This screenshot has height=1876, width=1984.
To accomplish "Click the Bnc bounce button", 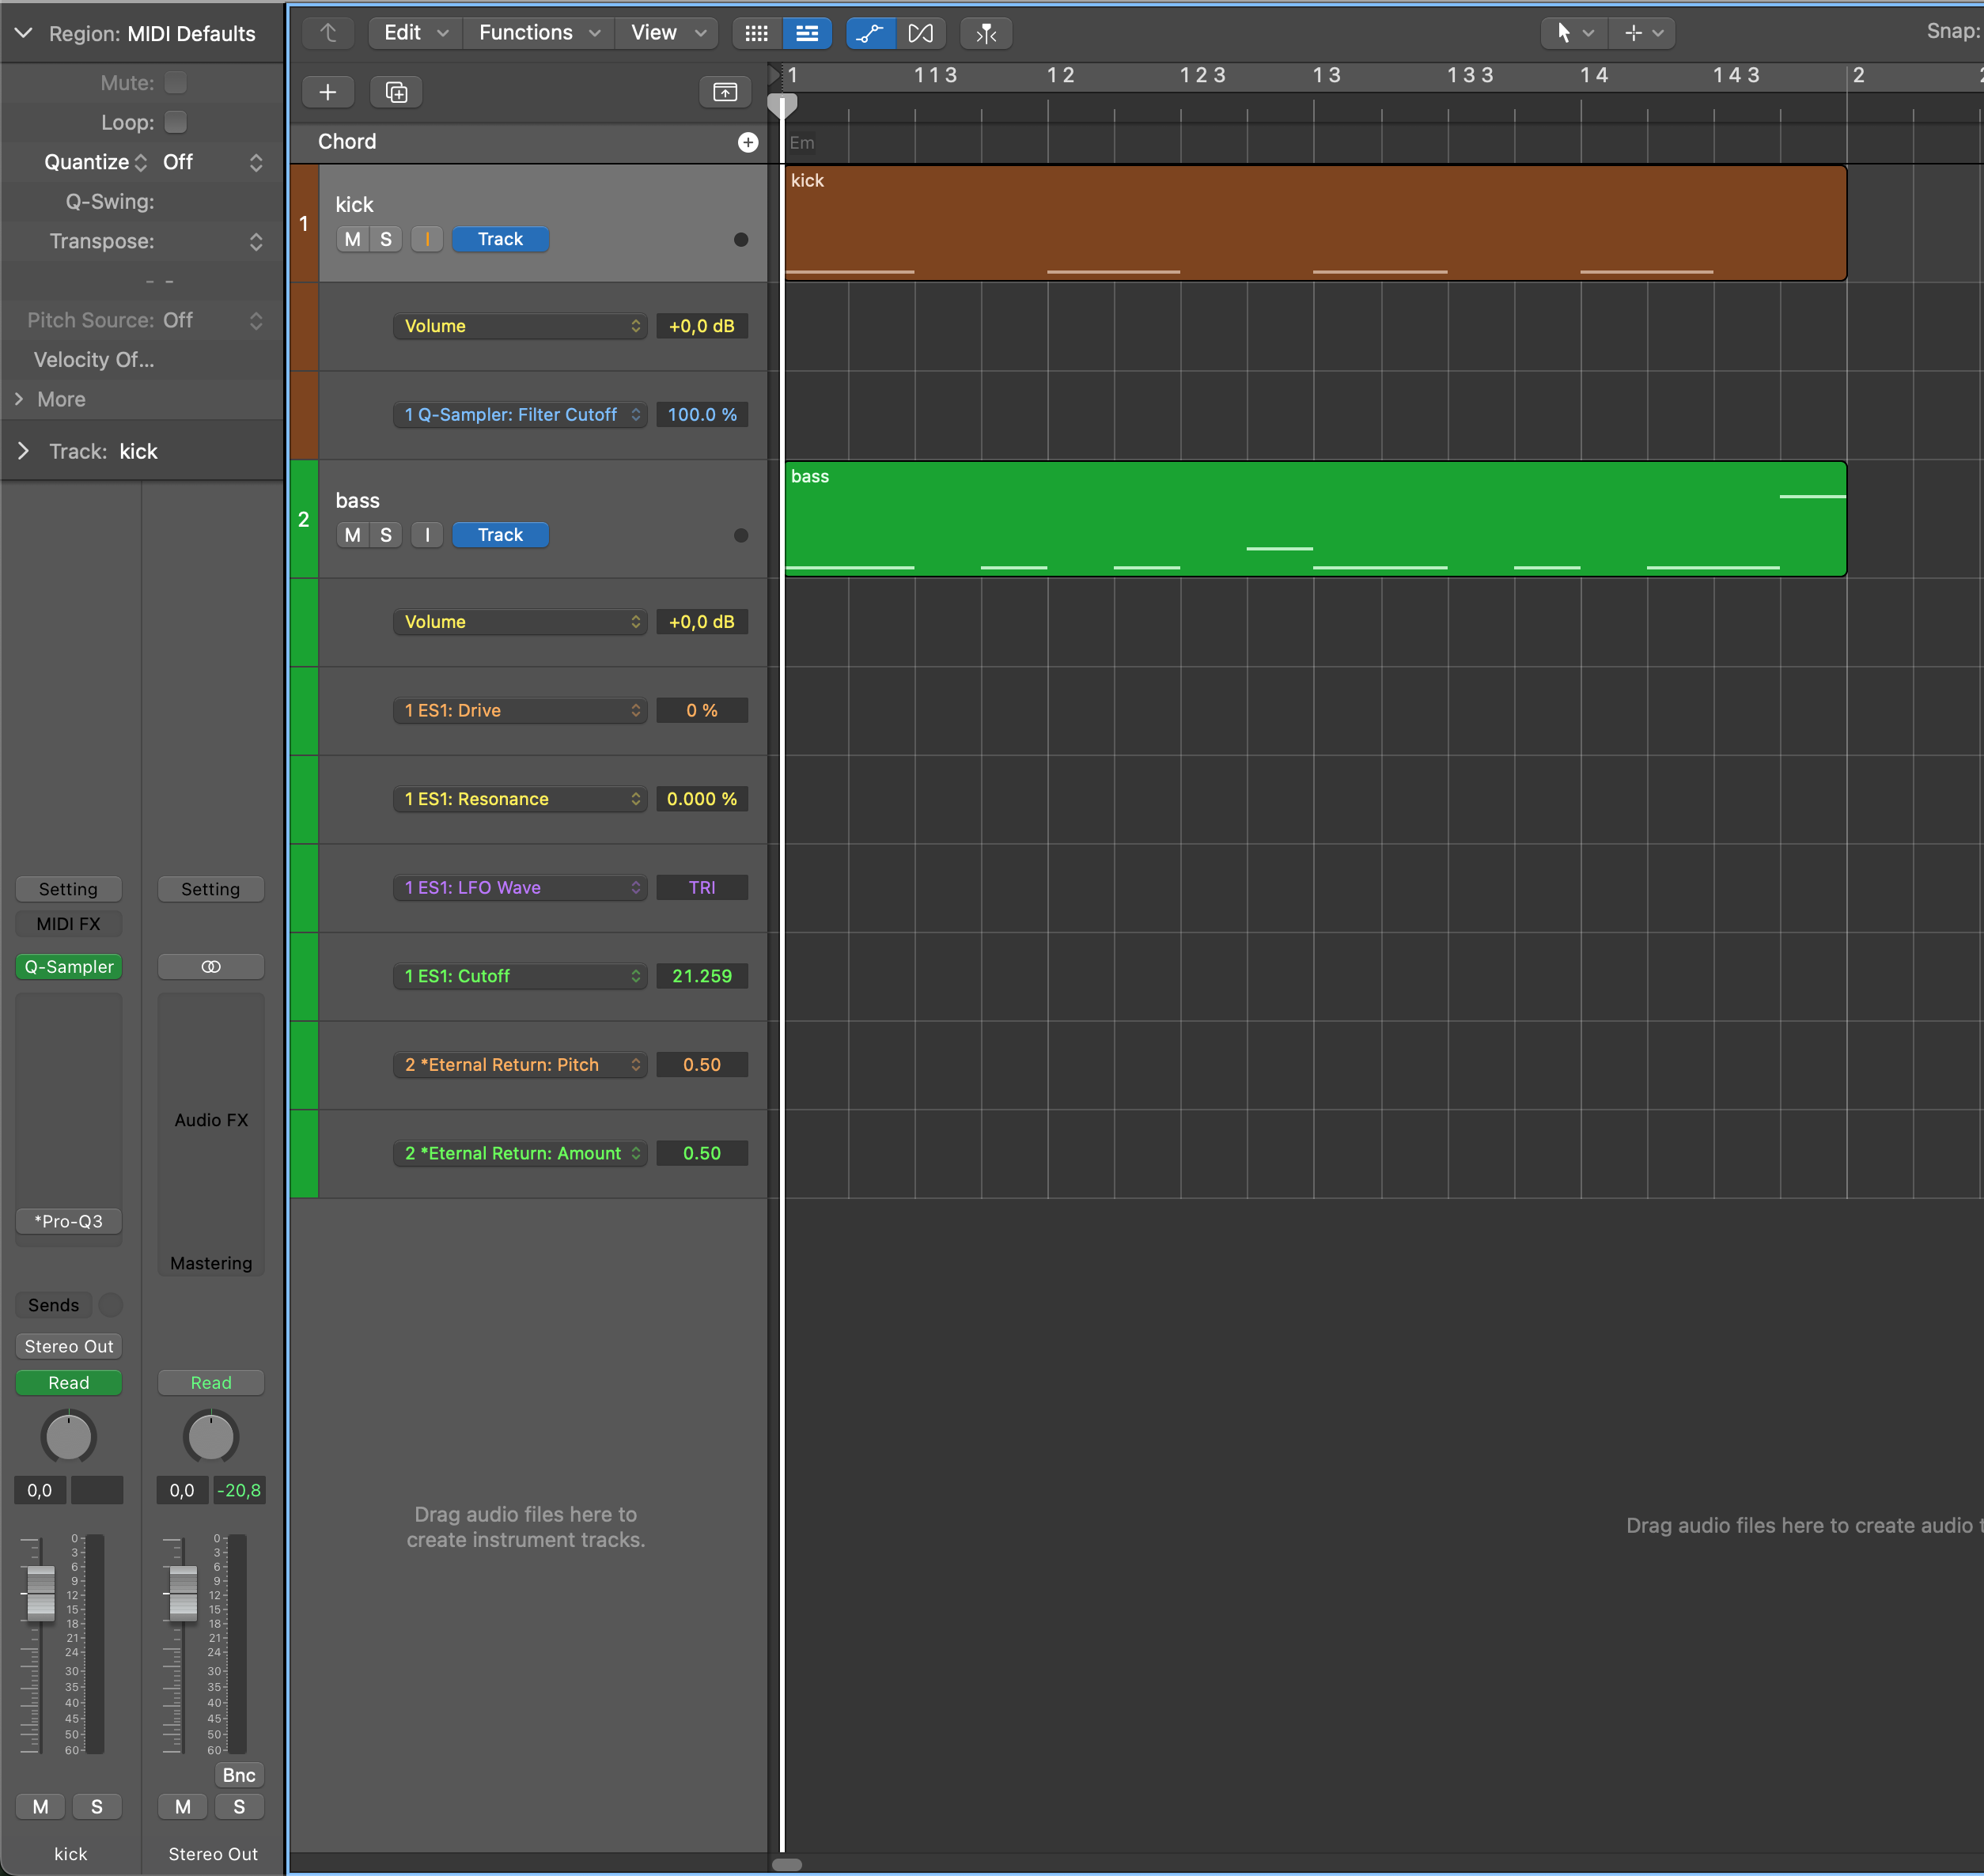I will tap(238, 1775).
